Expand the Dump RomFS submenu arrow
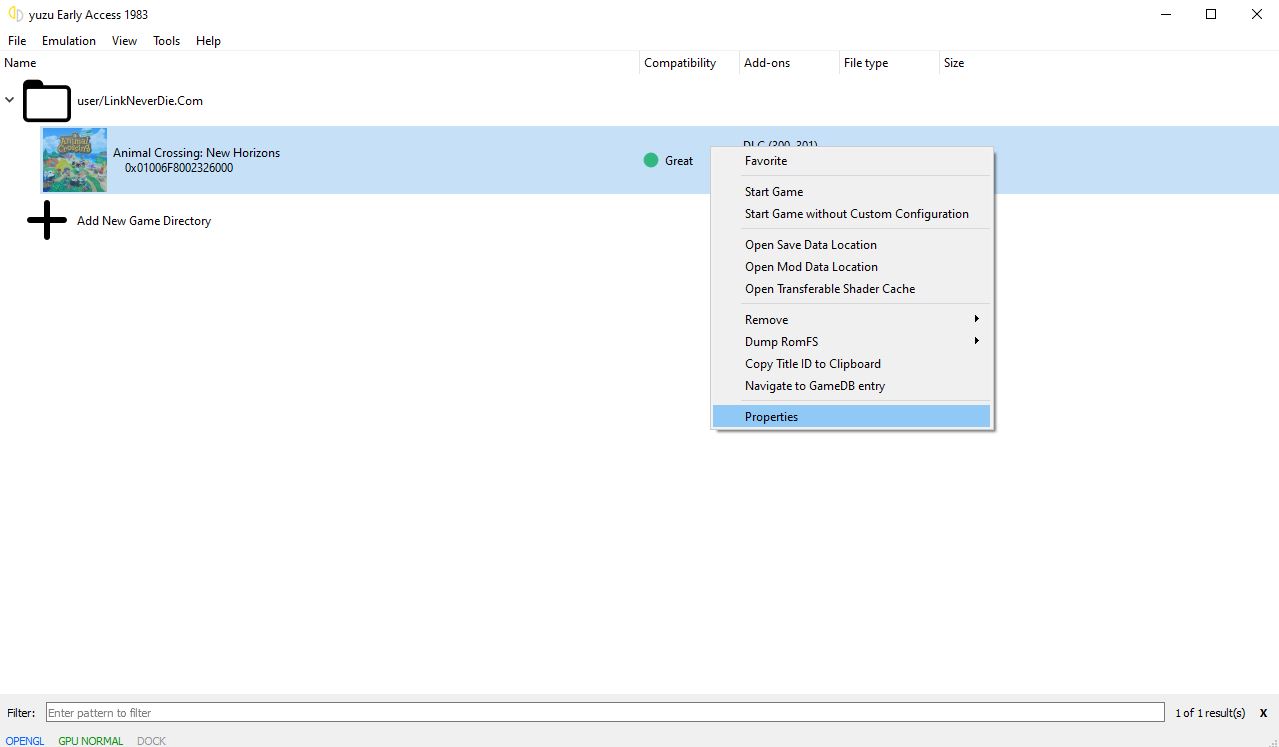This screenshot has height=747, width=1279. 976,341
